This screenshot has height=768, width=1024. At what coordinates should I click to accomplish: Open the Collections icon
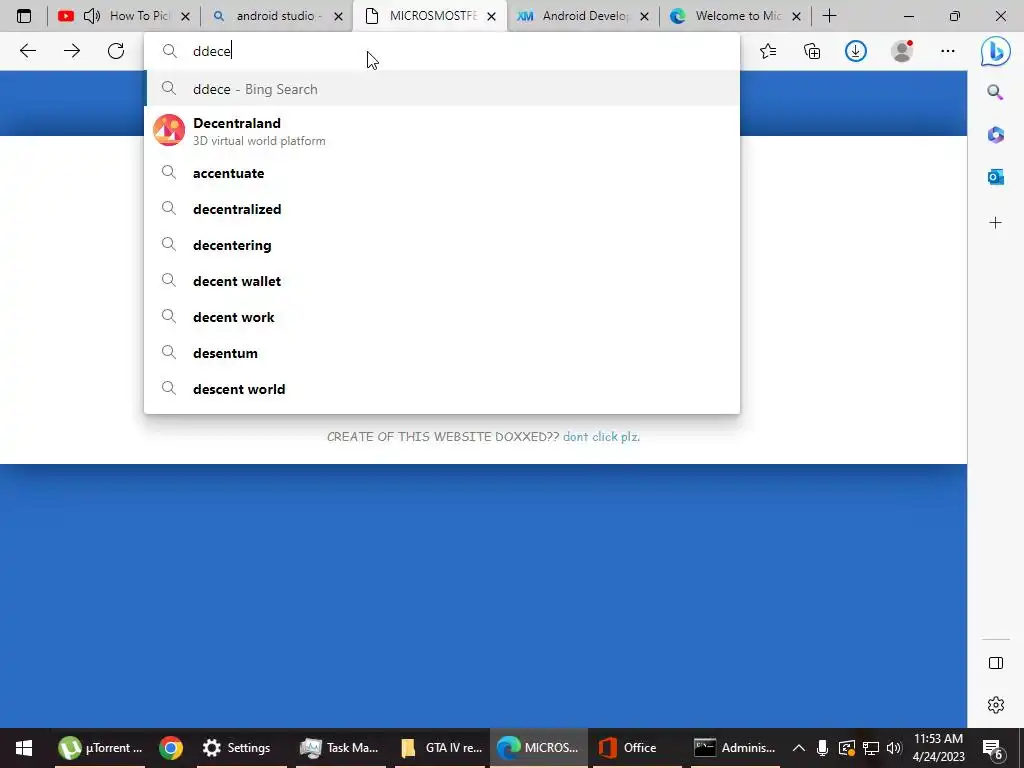pos(812,51)
